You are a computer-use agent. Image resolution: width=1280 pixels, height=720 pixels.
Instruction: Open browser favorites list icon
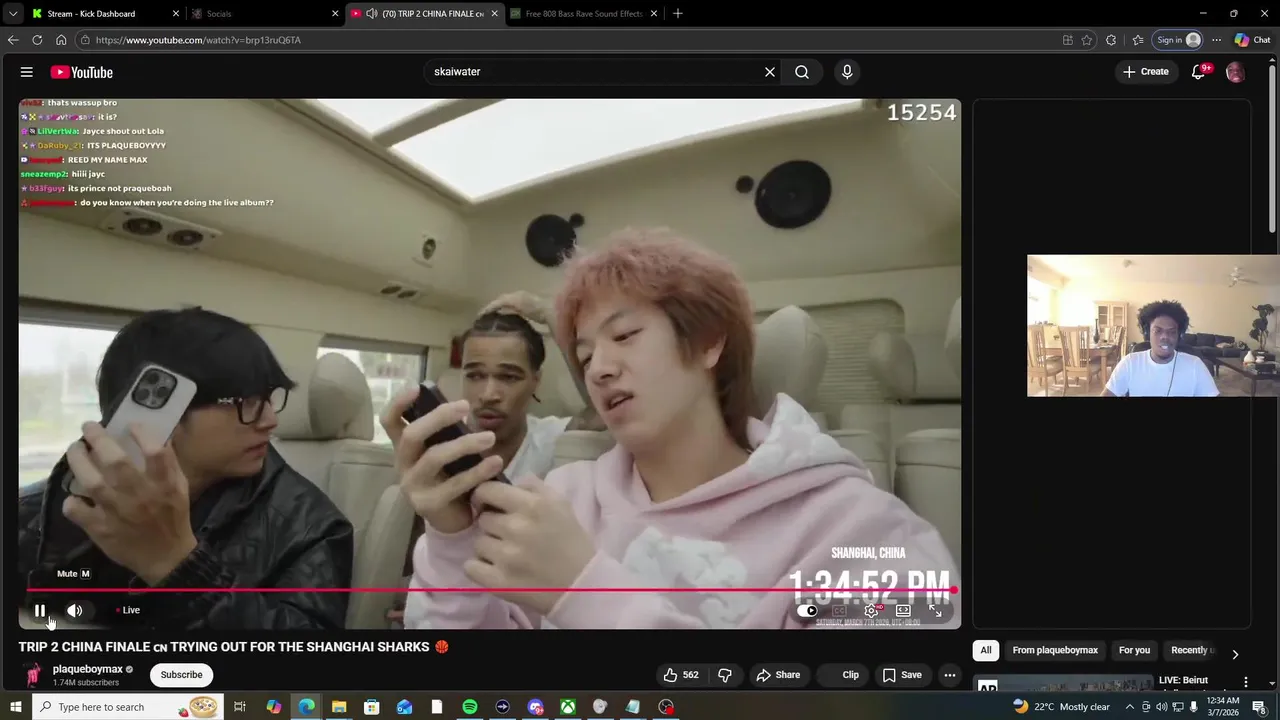click(1138, 40)
